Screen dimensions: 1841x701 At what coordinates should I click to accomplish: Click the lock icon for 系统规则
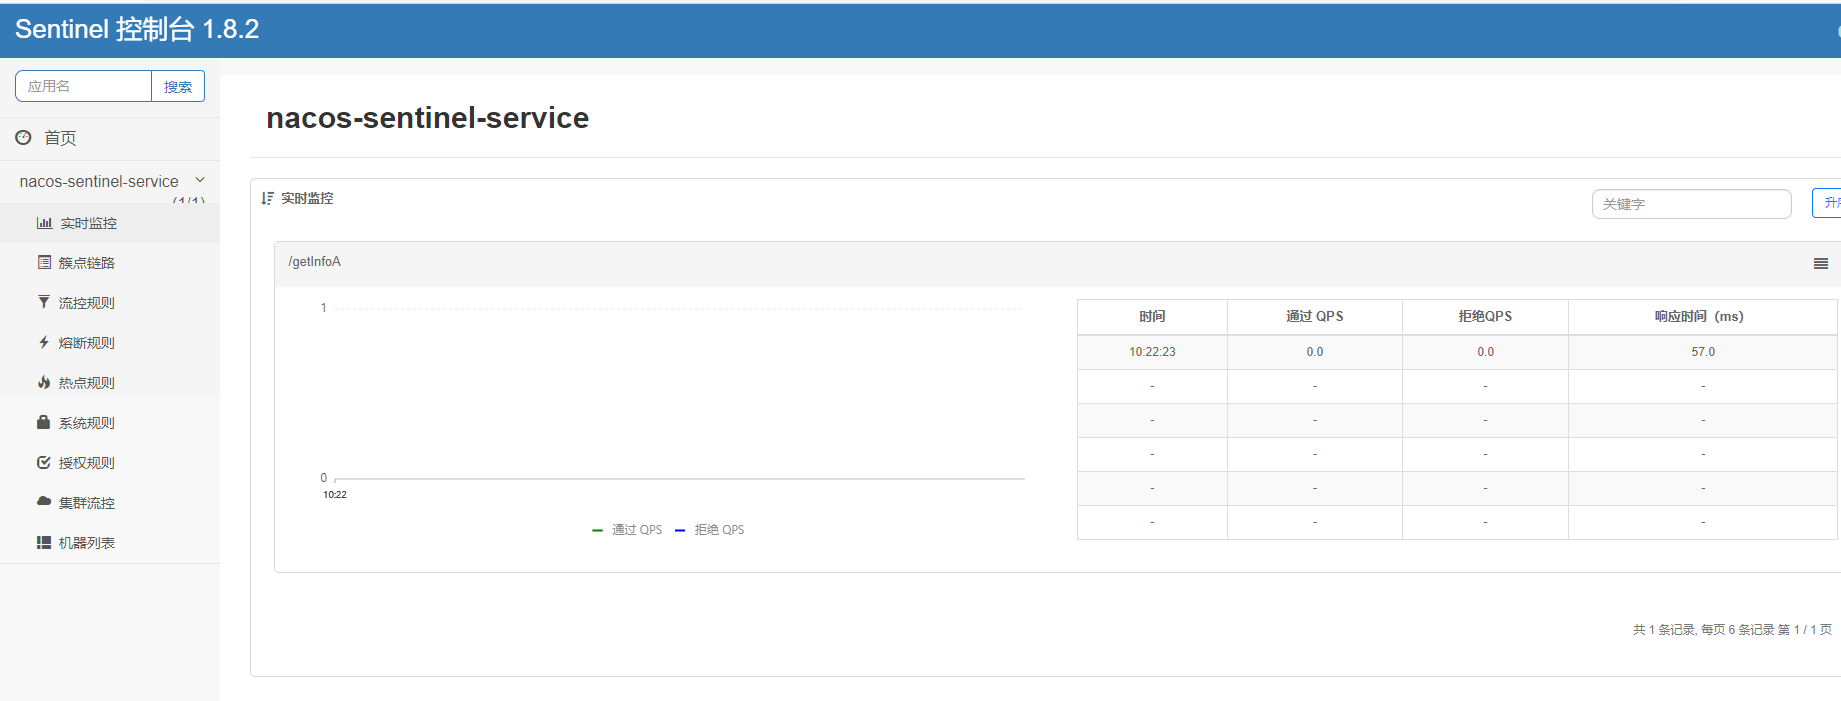click(43, 422)
